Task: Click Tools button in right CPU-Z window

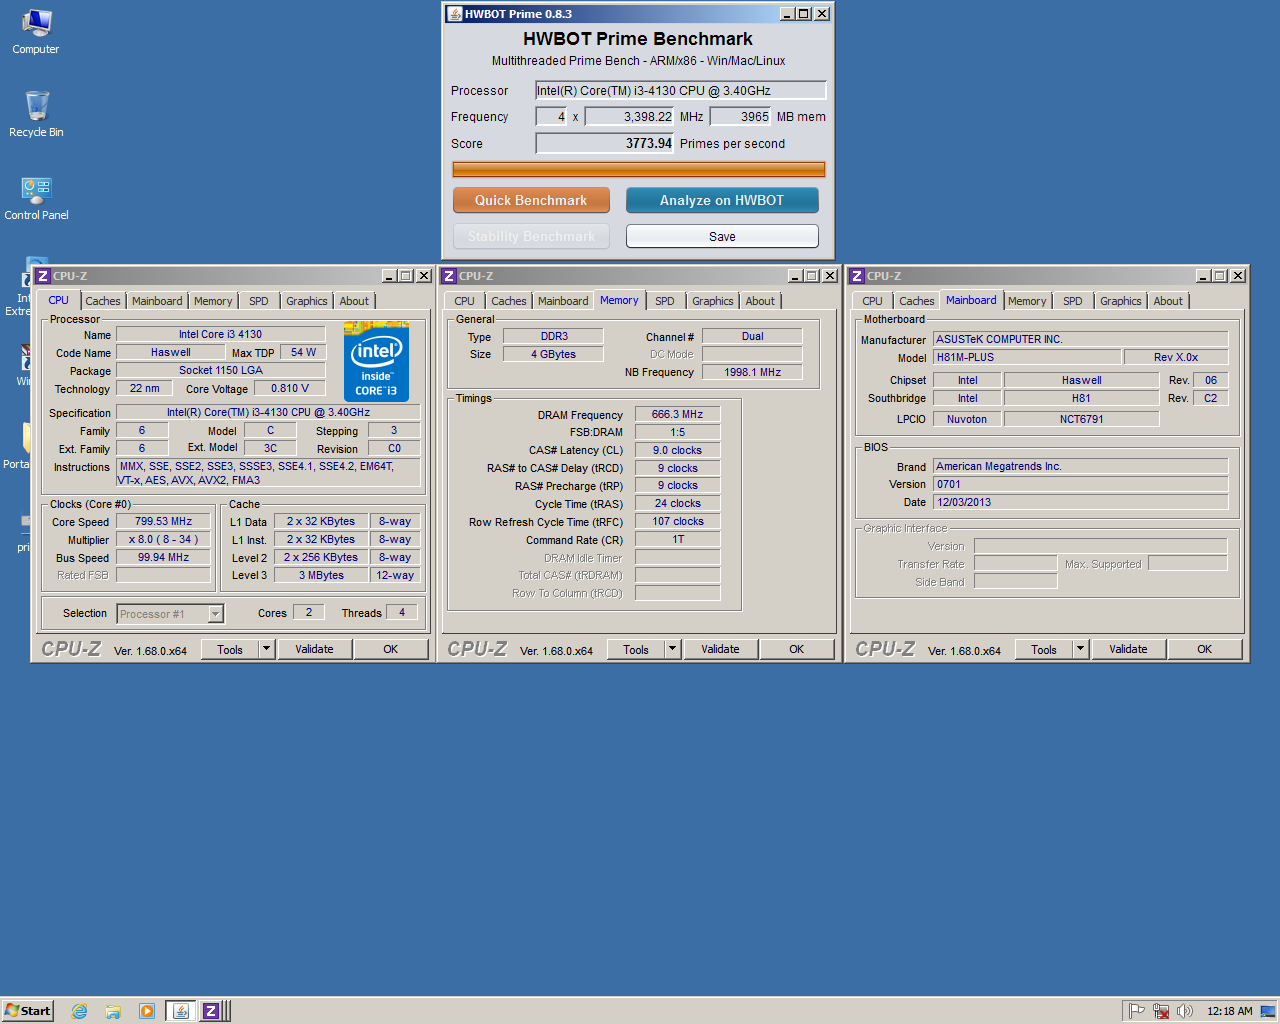Action: point(1044,649)
